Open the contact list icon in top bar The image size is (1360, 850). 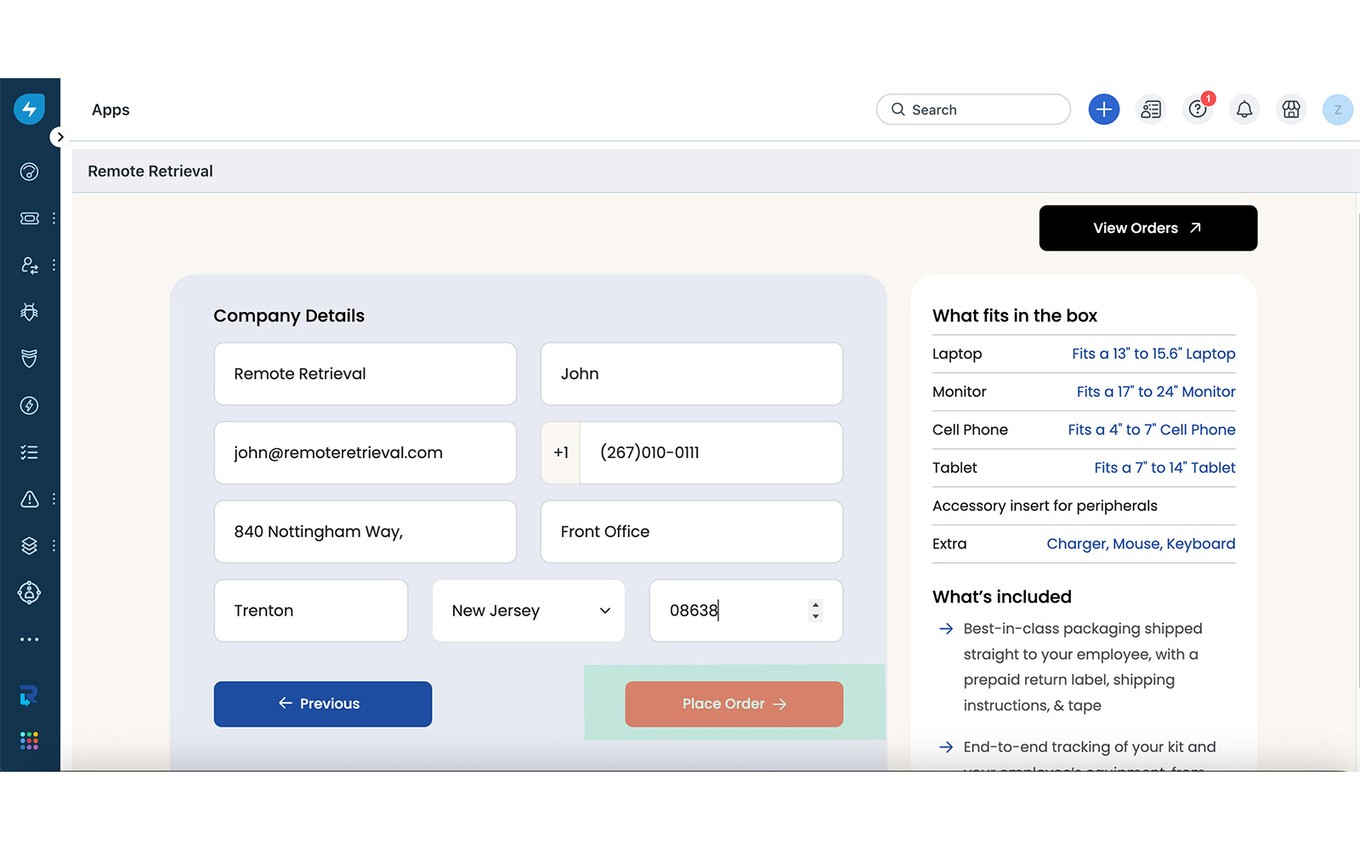click(x=1151, y=109)
